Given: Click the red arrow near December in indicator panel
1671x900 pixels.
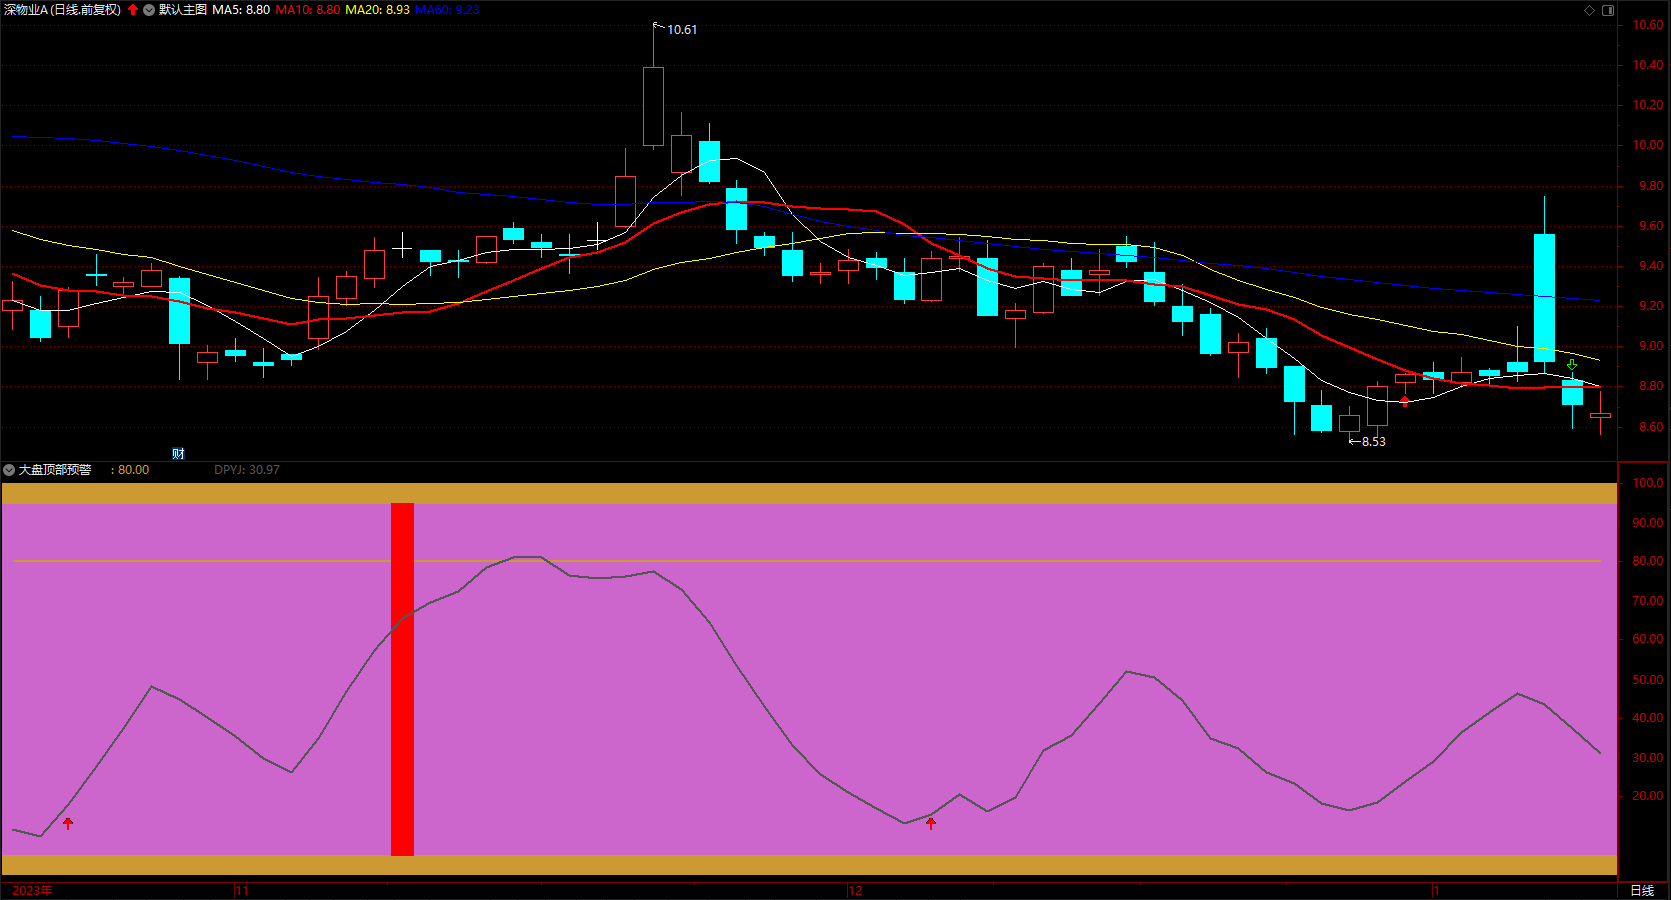Looking at the screenshot, I should click(931, 823).
